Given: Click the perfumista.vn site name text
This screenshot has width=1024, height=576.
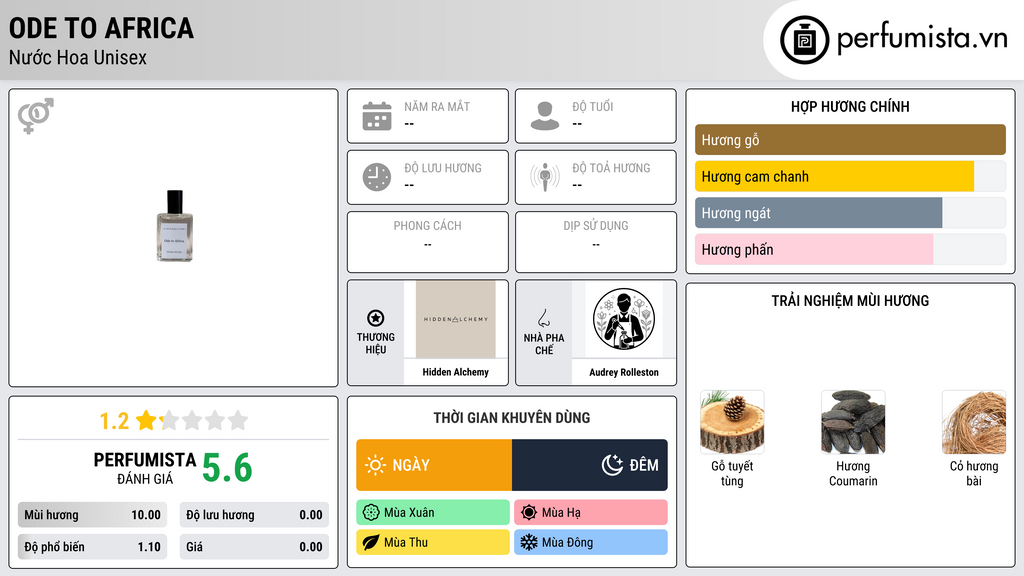Looking at the screenshot, I should (x=922, y=38).
